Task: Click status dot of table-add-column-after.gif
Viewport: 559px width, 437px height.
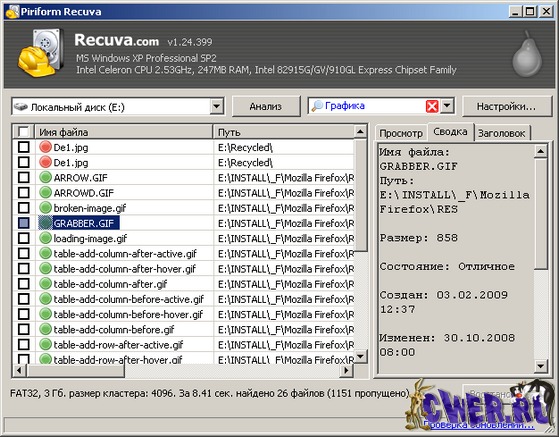Action: [46, 283]
